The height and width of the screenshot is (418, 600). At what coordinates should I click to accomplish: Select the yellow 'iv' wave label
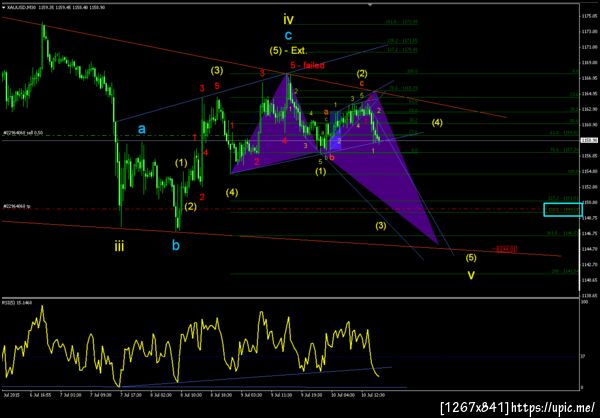point(289,18)
